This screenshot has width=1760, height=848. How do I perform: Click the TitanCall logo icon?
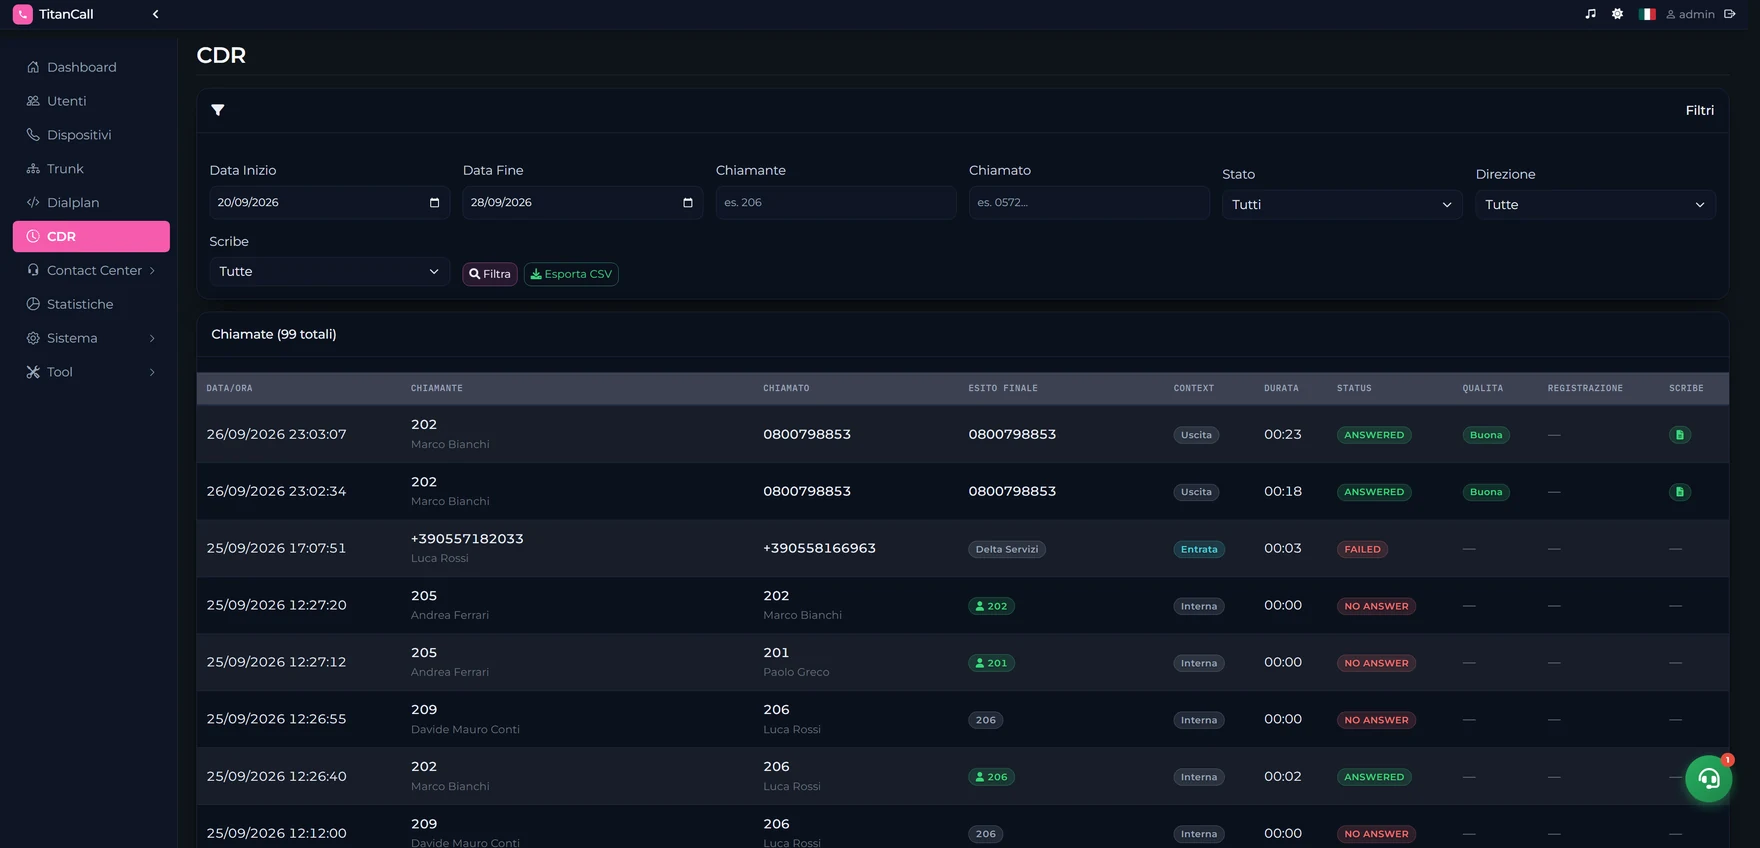pyautogui.click(x=22, y=14)
